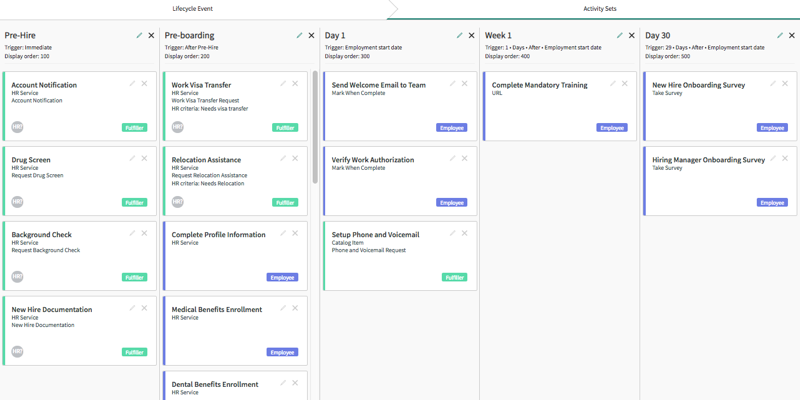The width and height of the screenshot is (800, 400).
Task: Edit the New Hire Onboarding Survey activity
Action: tap(773, 84)
